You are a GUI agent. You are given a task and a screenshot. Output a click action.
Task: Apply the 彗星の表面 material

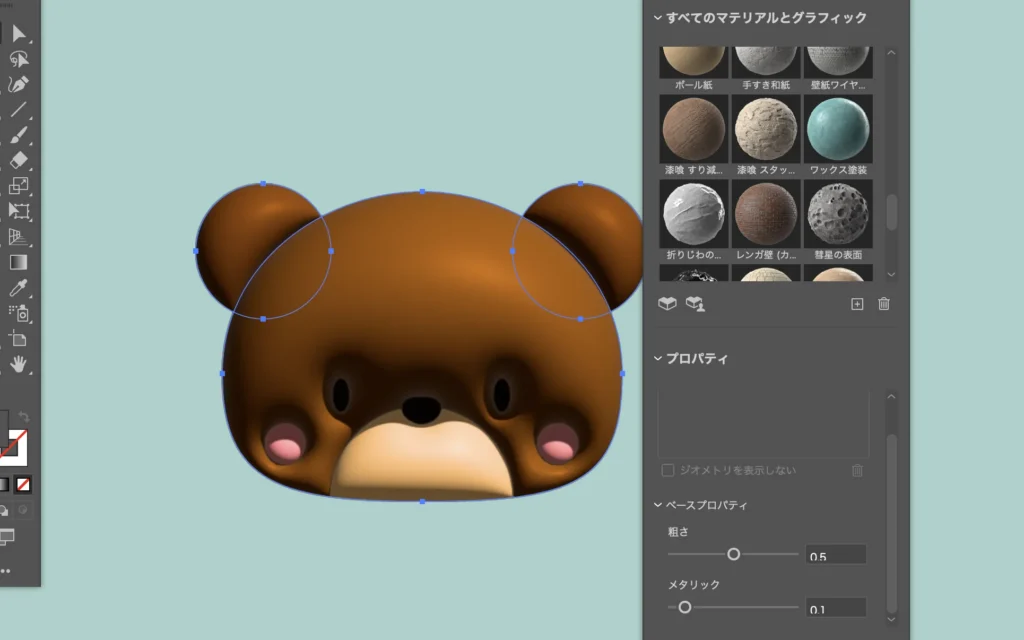click(838, 214)
